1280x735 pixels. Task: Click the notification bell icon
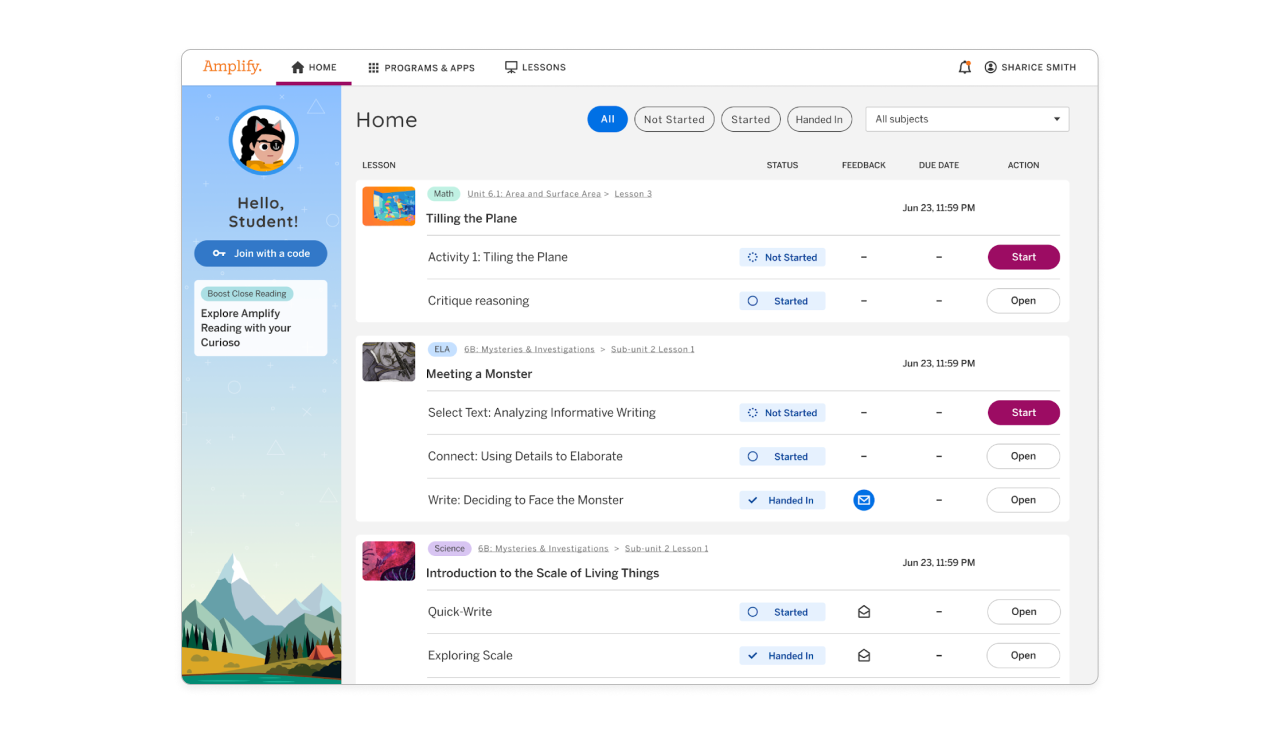tap(964, 67)
